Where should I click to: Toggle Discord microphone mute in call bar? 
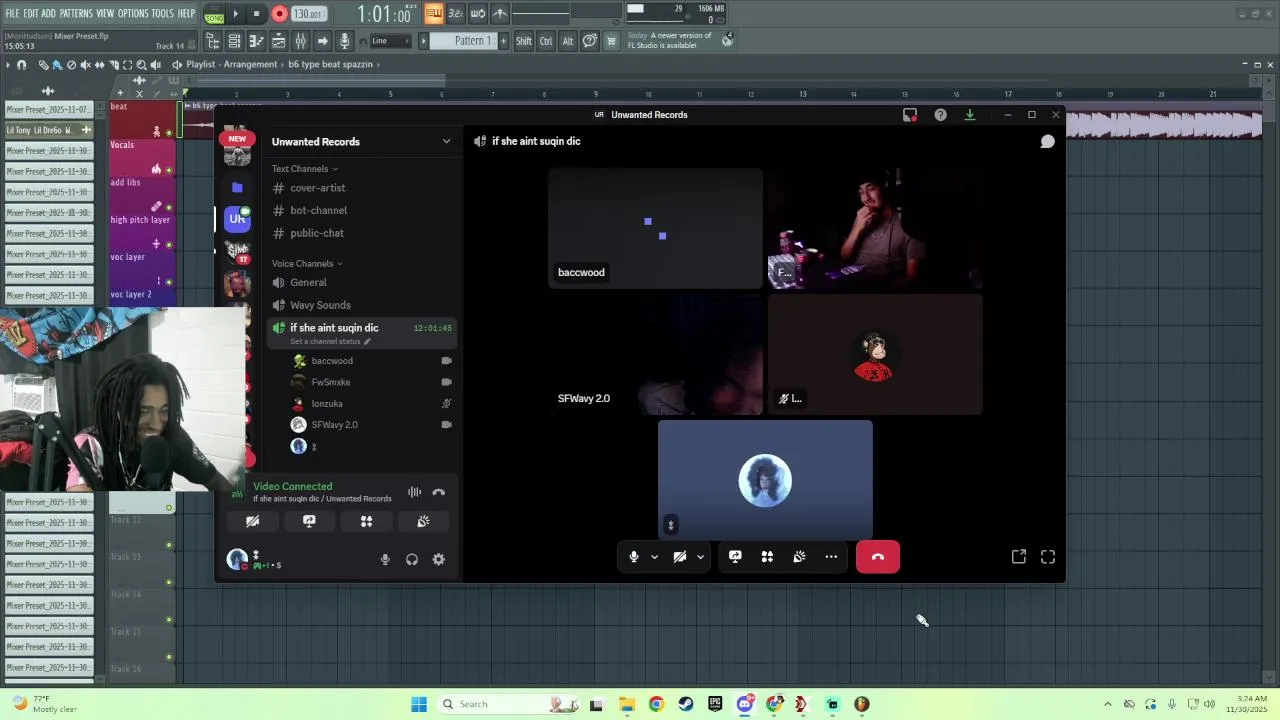[634, 557]
